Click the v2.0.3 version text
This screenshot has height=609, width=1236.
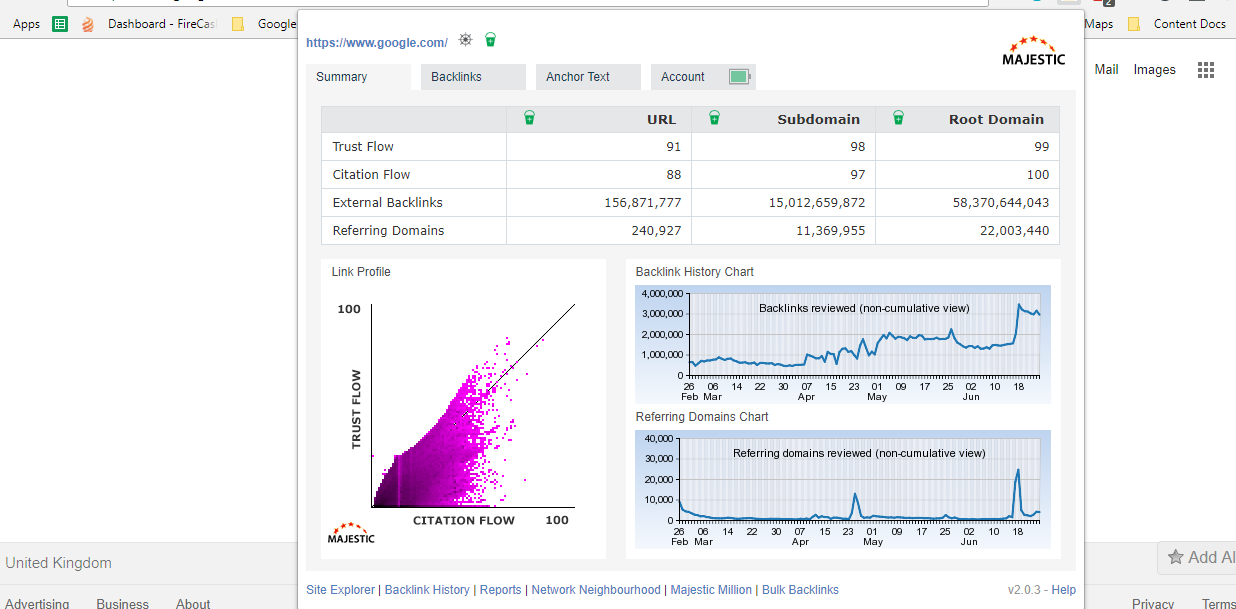1024,590
